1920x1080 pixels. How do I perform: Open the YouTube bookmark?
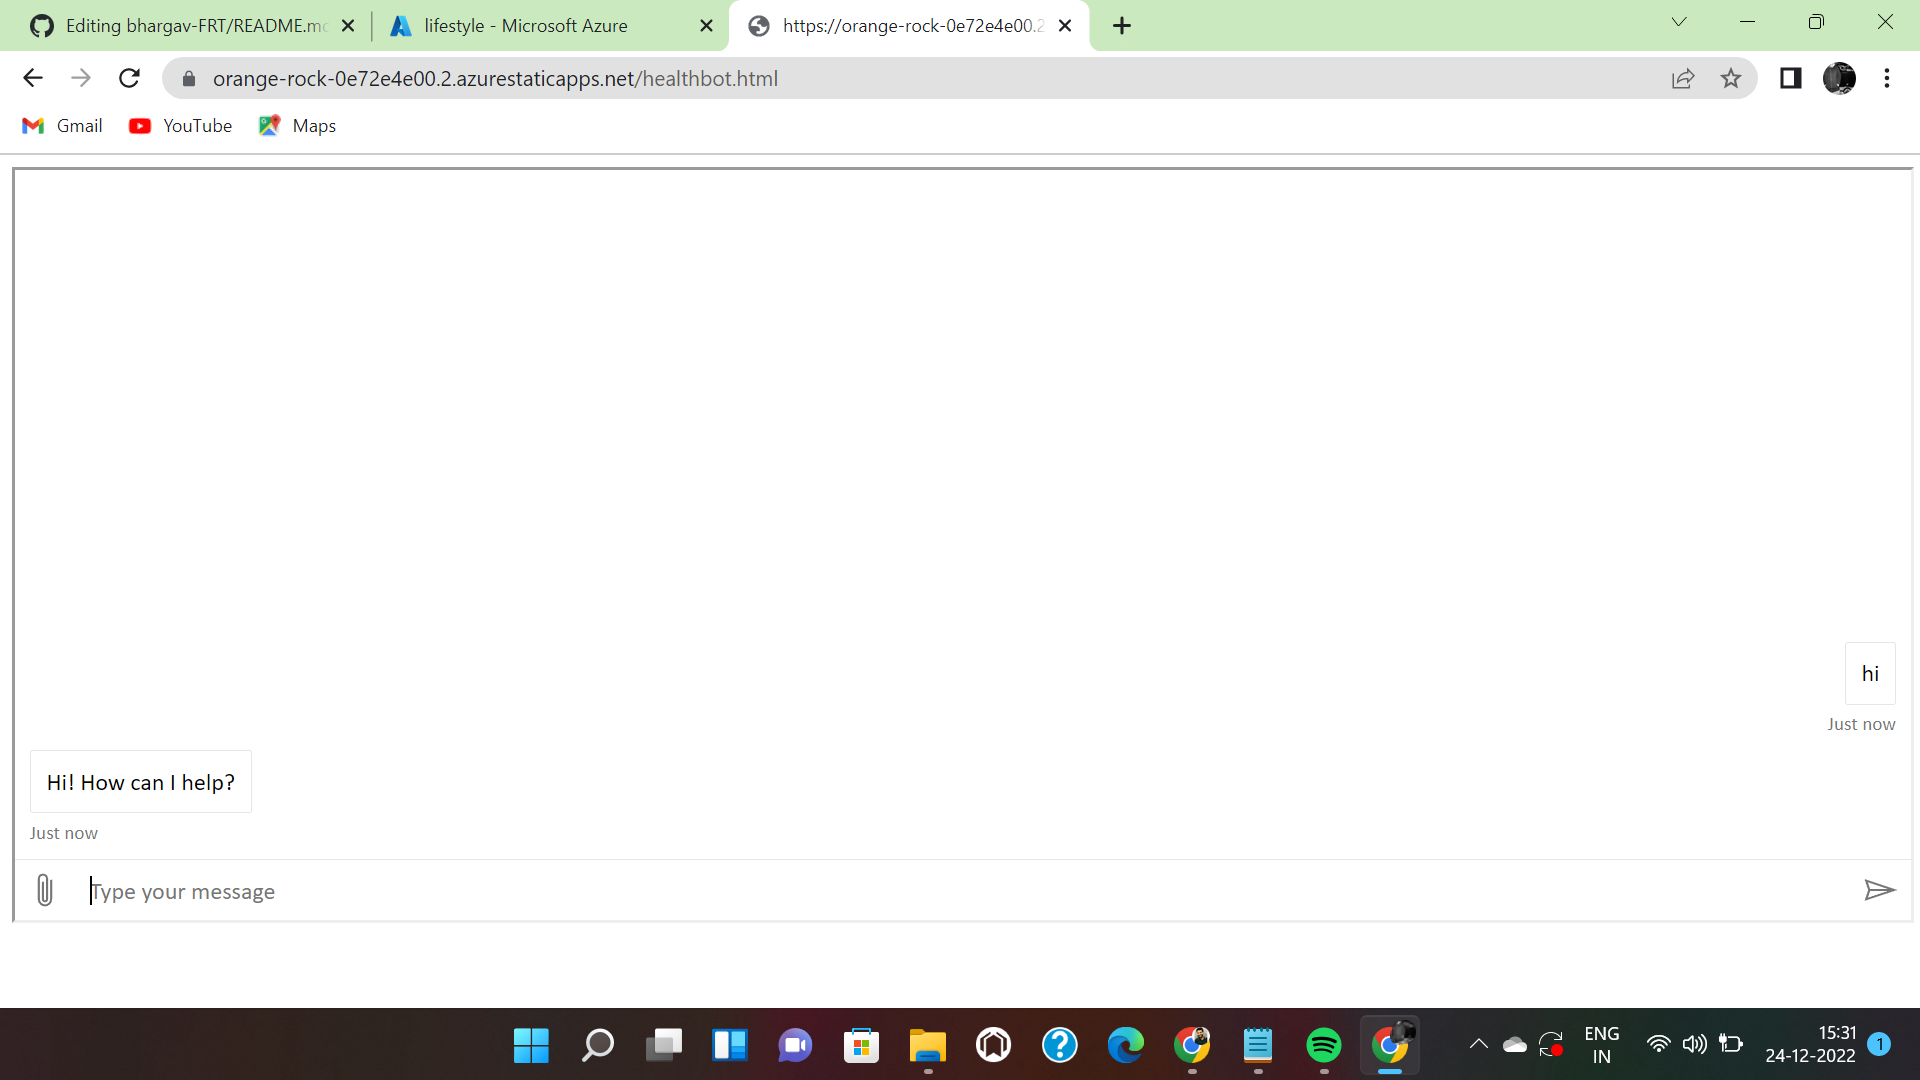181,126
